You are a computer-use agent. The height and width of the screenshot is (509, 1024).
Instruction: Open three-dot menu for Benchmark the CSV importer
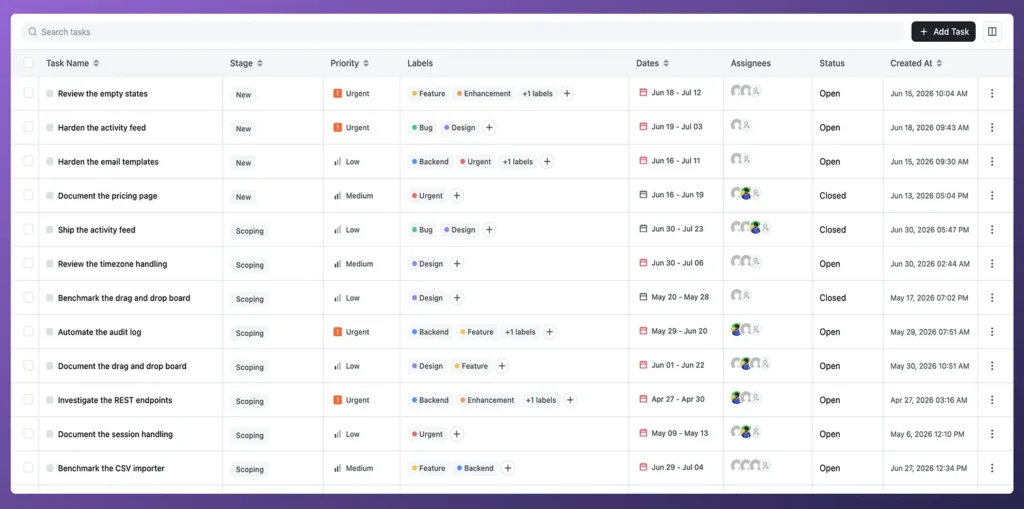(x=992, y=468)
